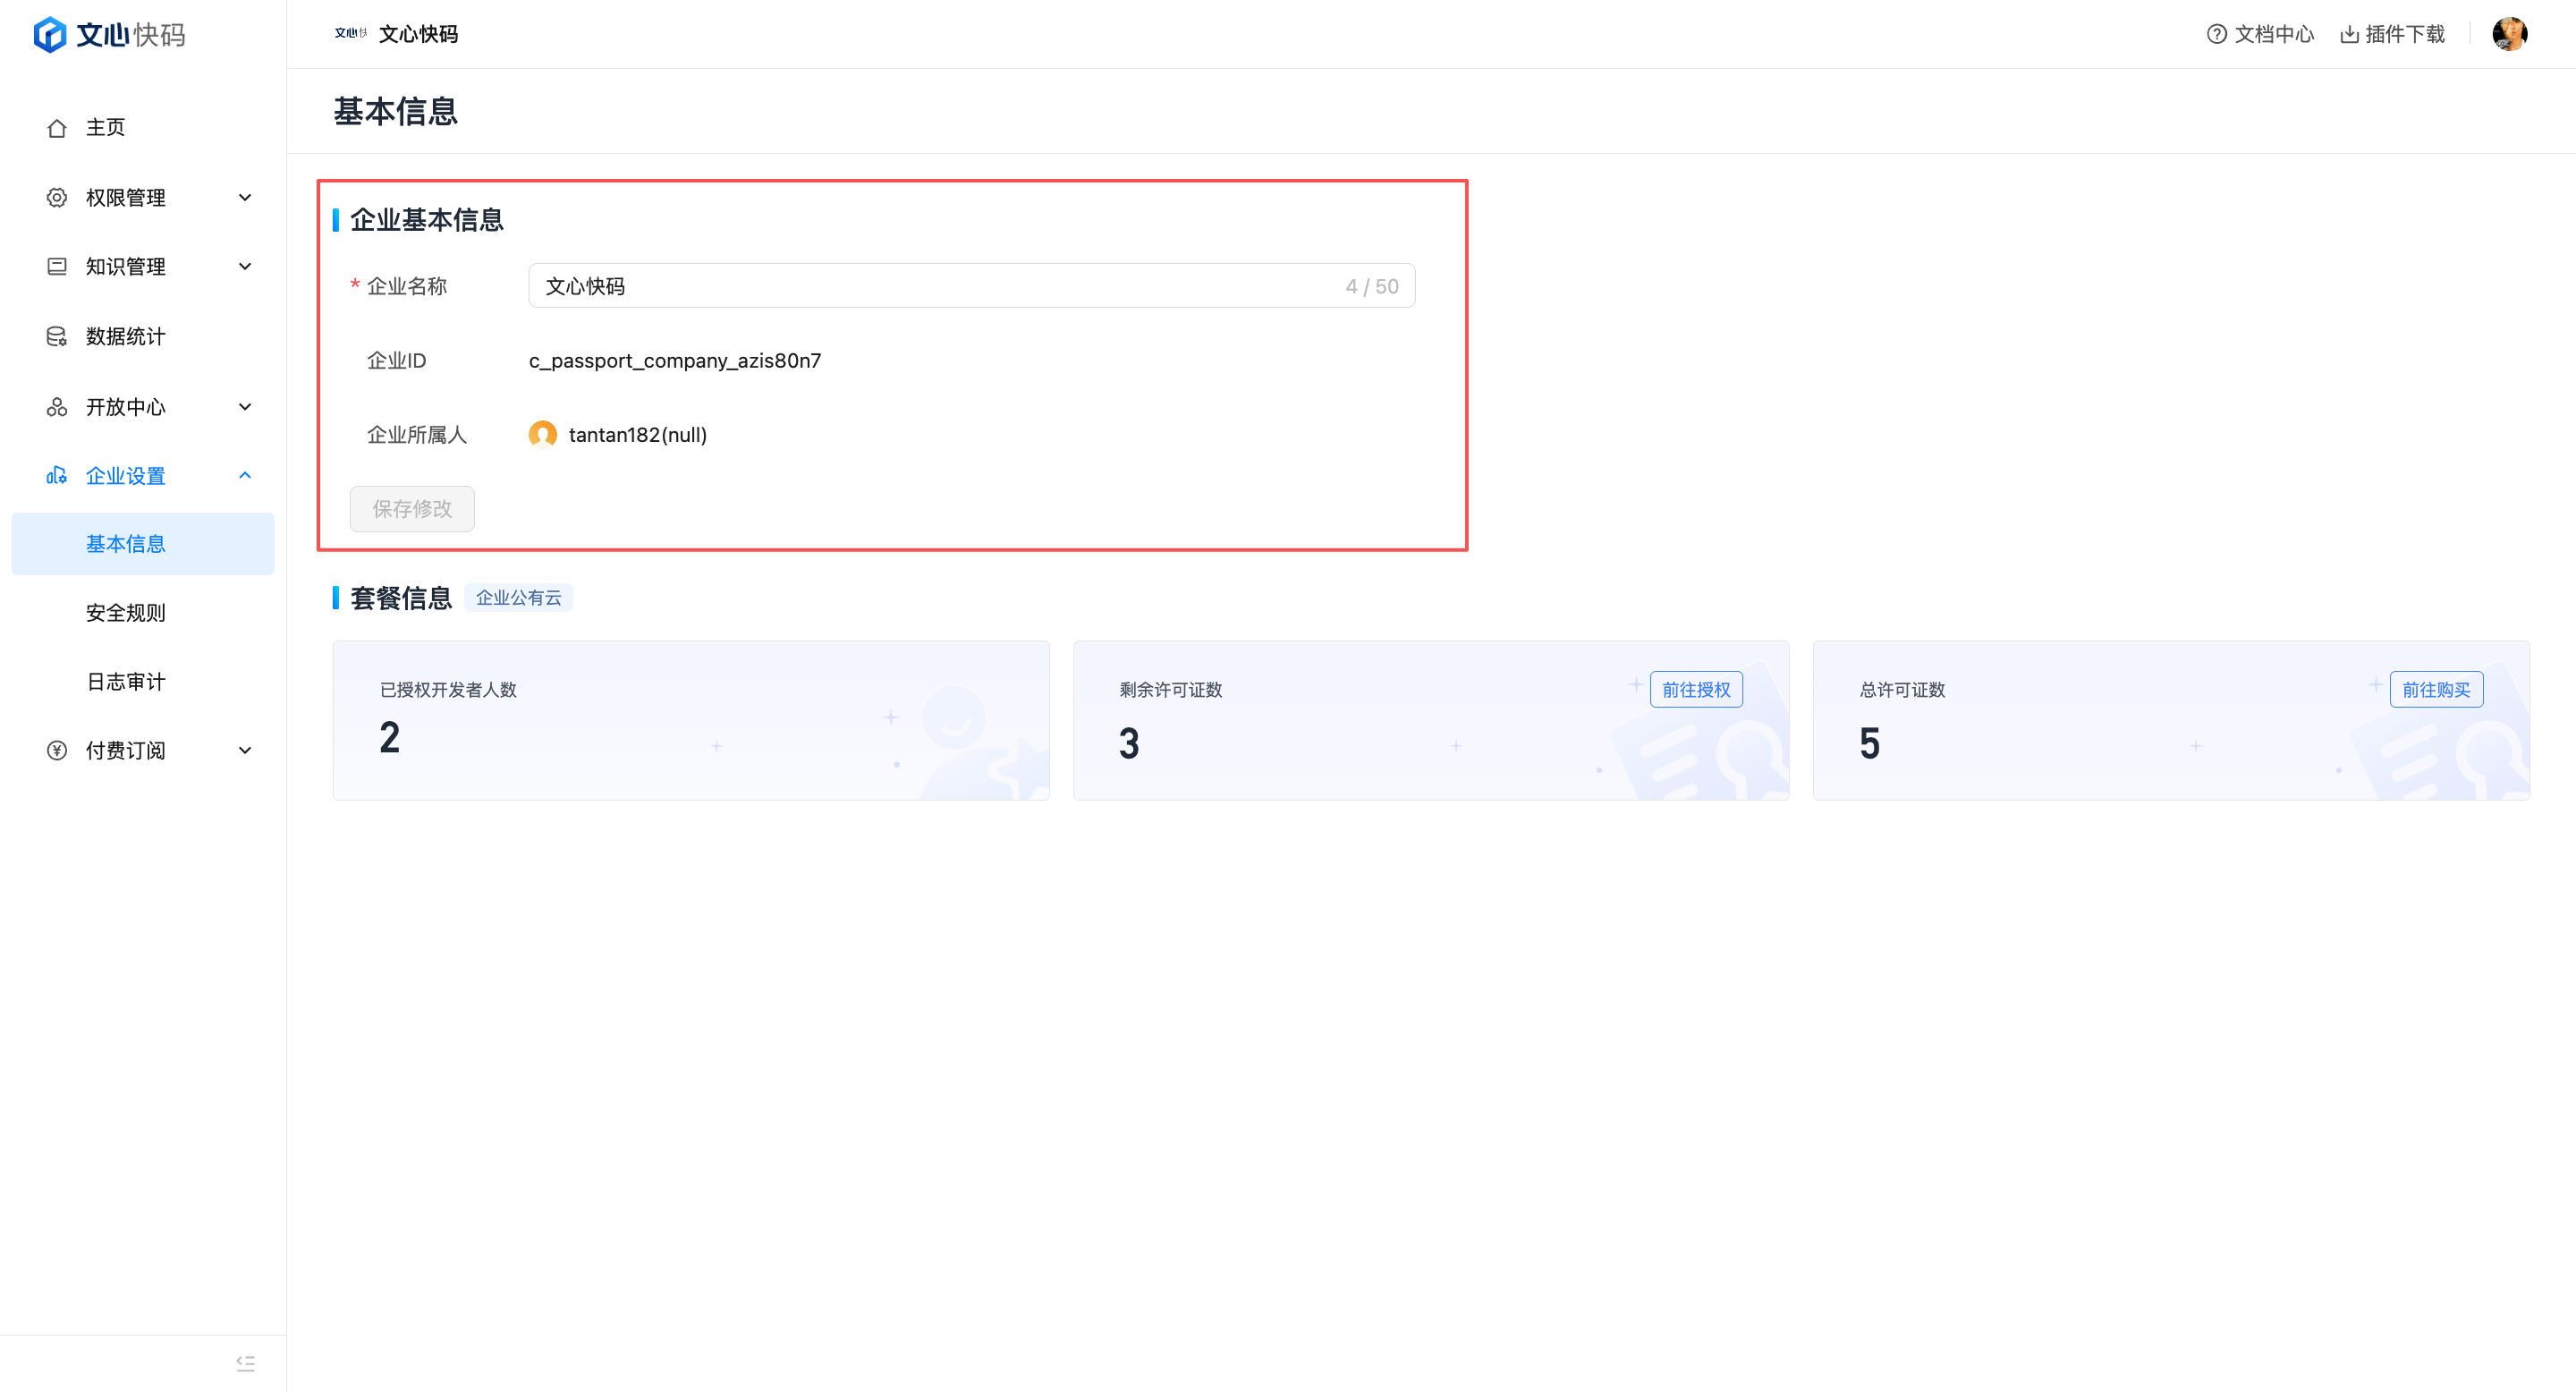Open the 日志审计 menu item

pos(126,682)
